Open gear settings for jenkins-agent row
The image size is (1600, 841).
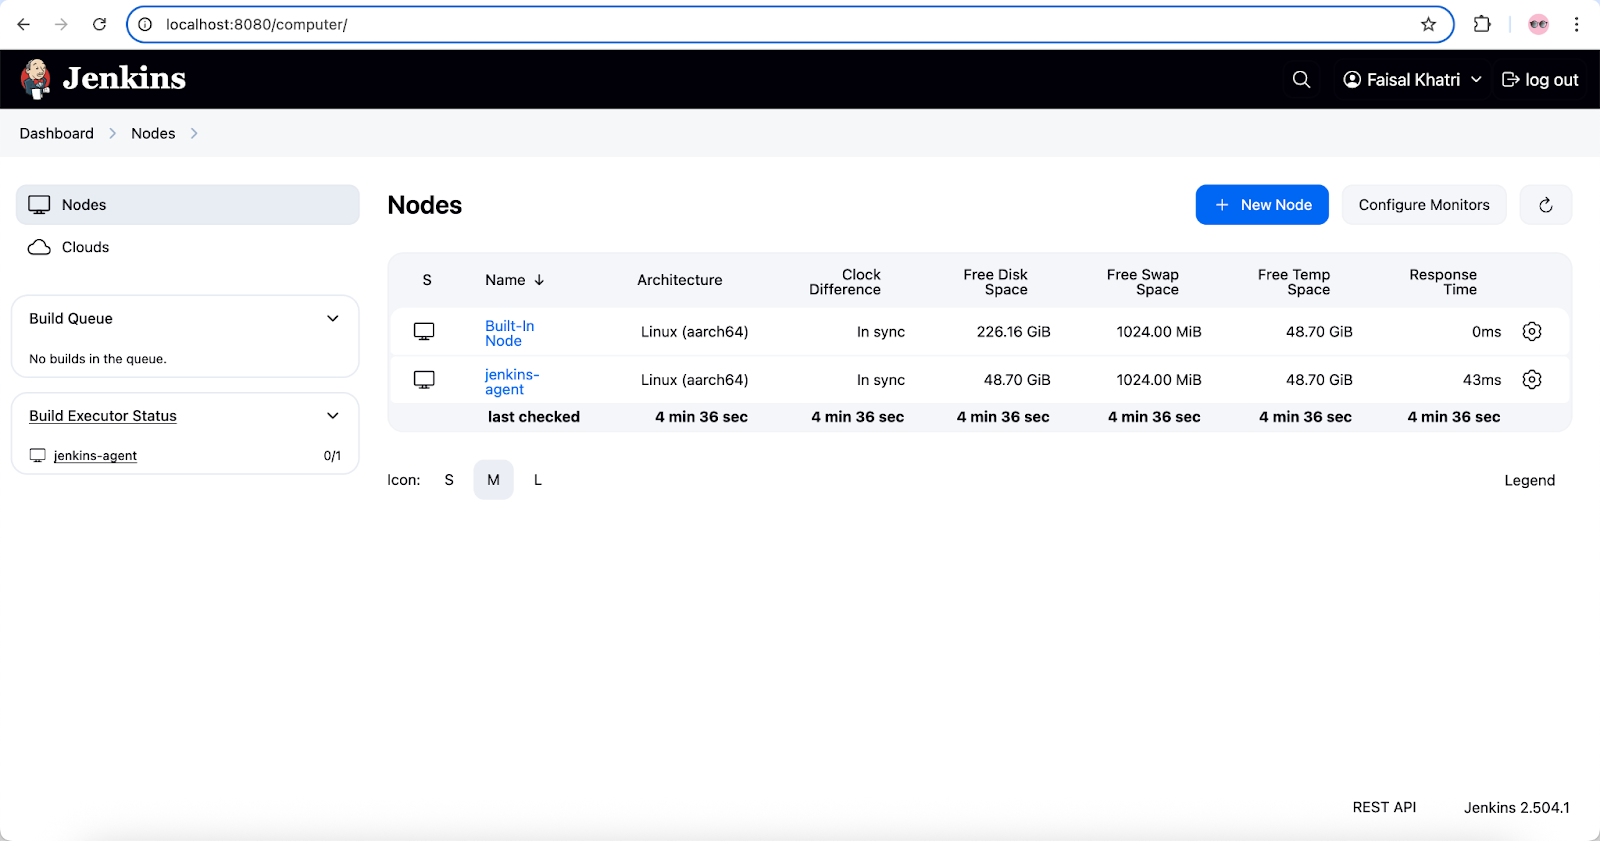pyautogui.click(x=1532, y=379)
